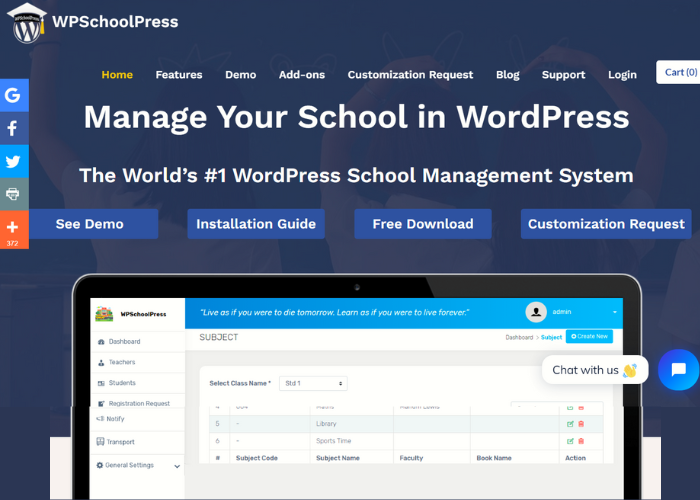Open the Add-ons menu item
This screenshot has width=700, height=500.
(302, 75)
